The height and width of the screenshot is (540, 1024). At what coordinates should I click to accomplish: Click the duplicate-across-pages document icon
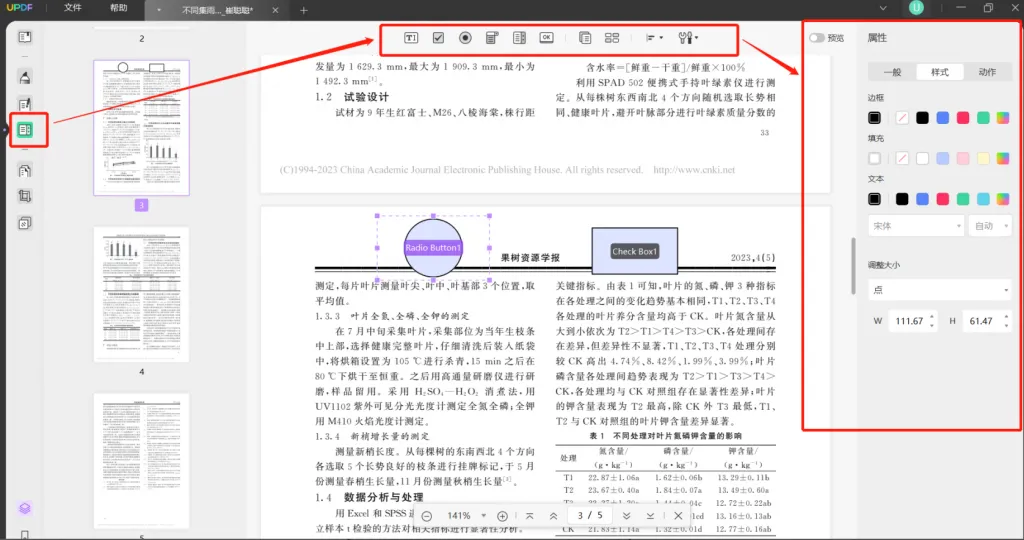pos(585,38)
